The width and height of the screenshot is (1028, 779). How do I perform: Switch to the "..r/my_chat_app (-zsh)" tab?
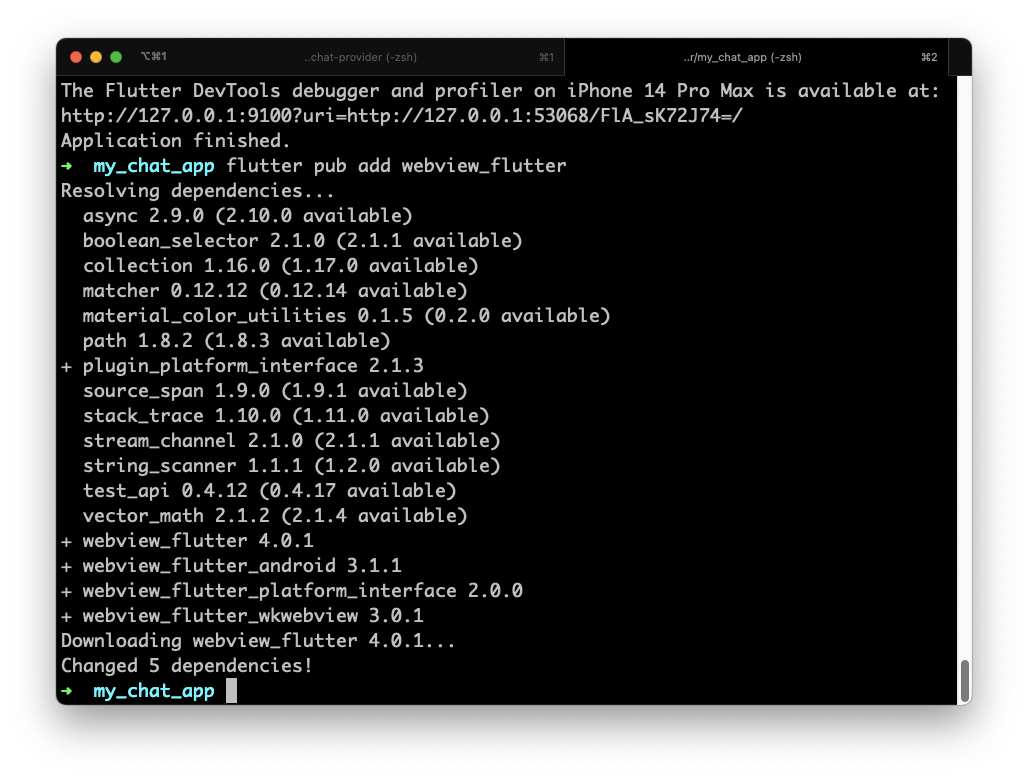(742, 57)
